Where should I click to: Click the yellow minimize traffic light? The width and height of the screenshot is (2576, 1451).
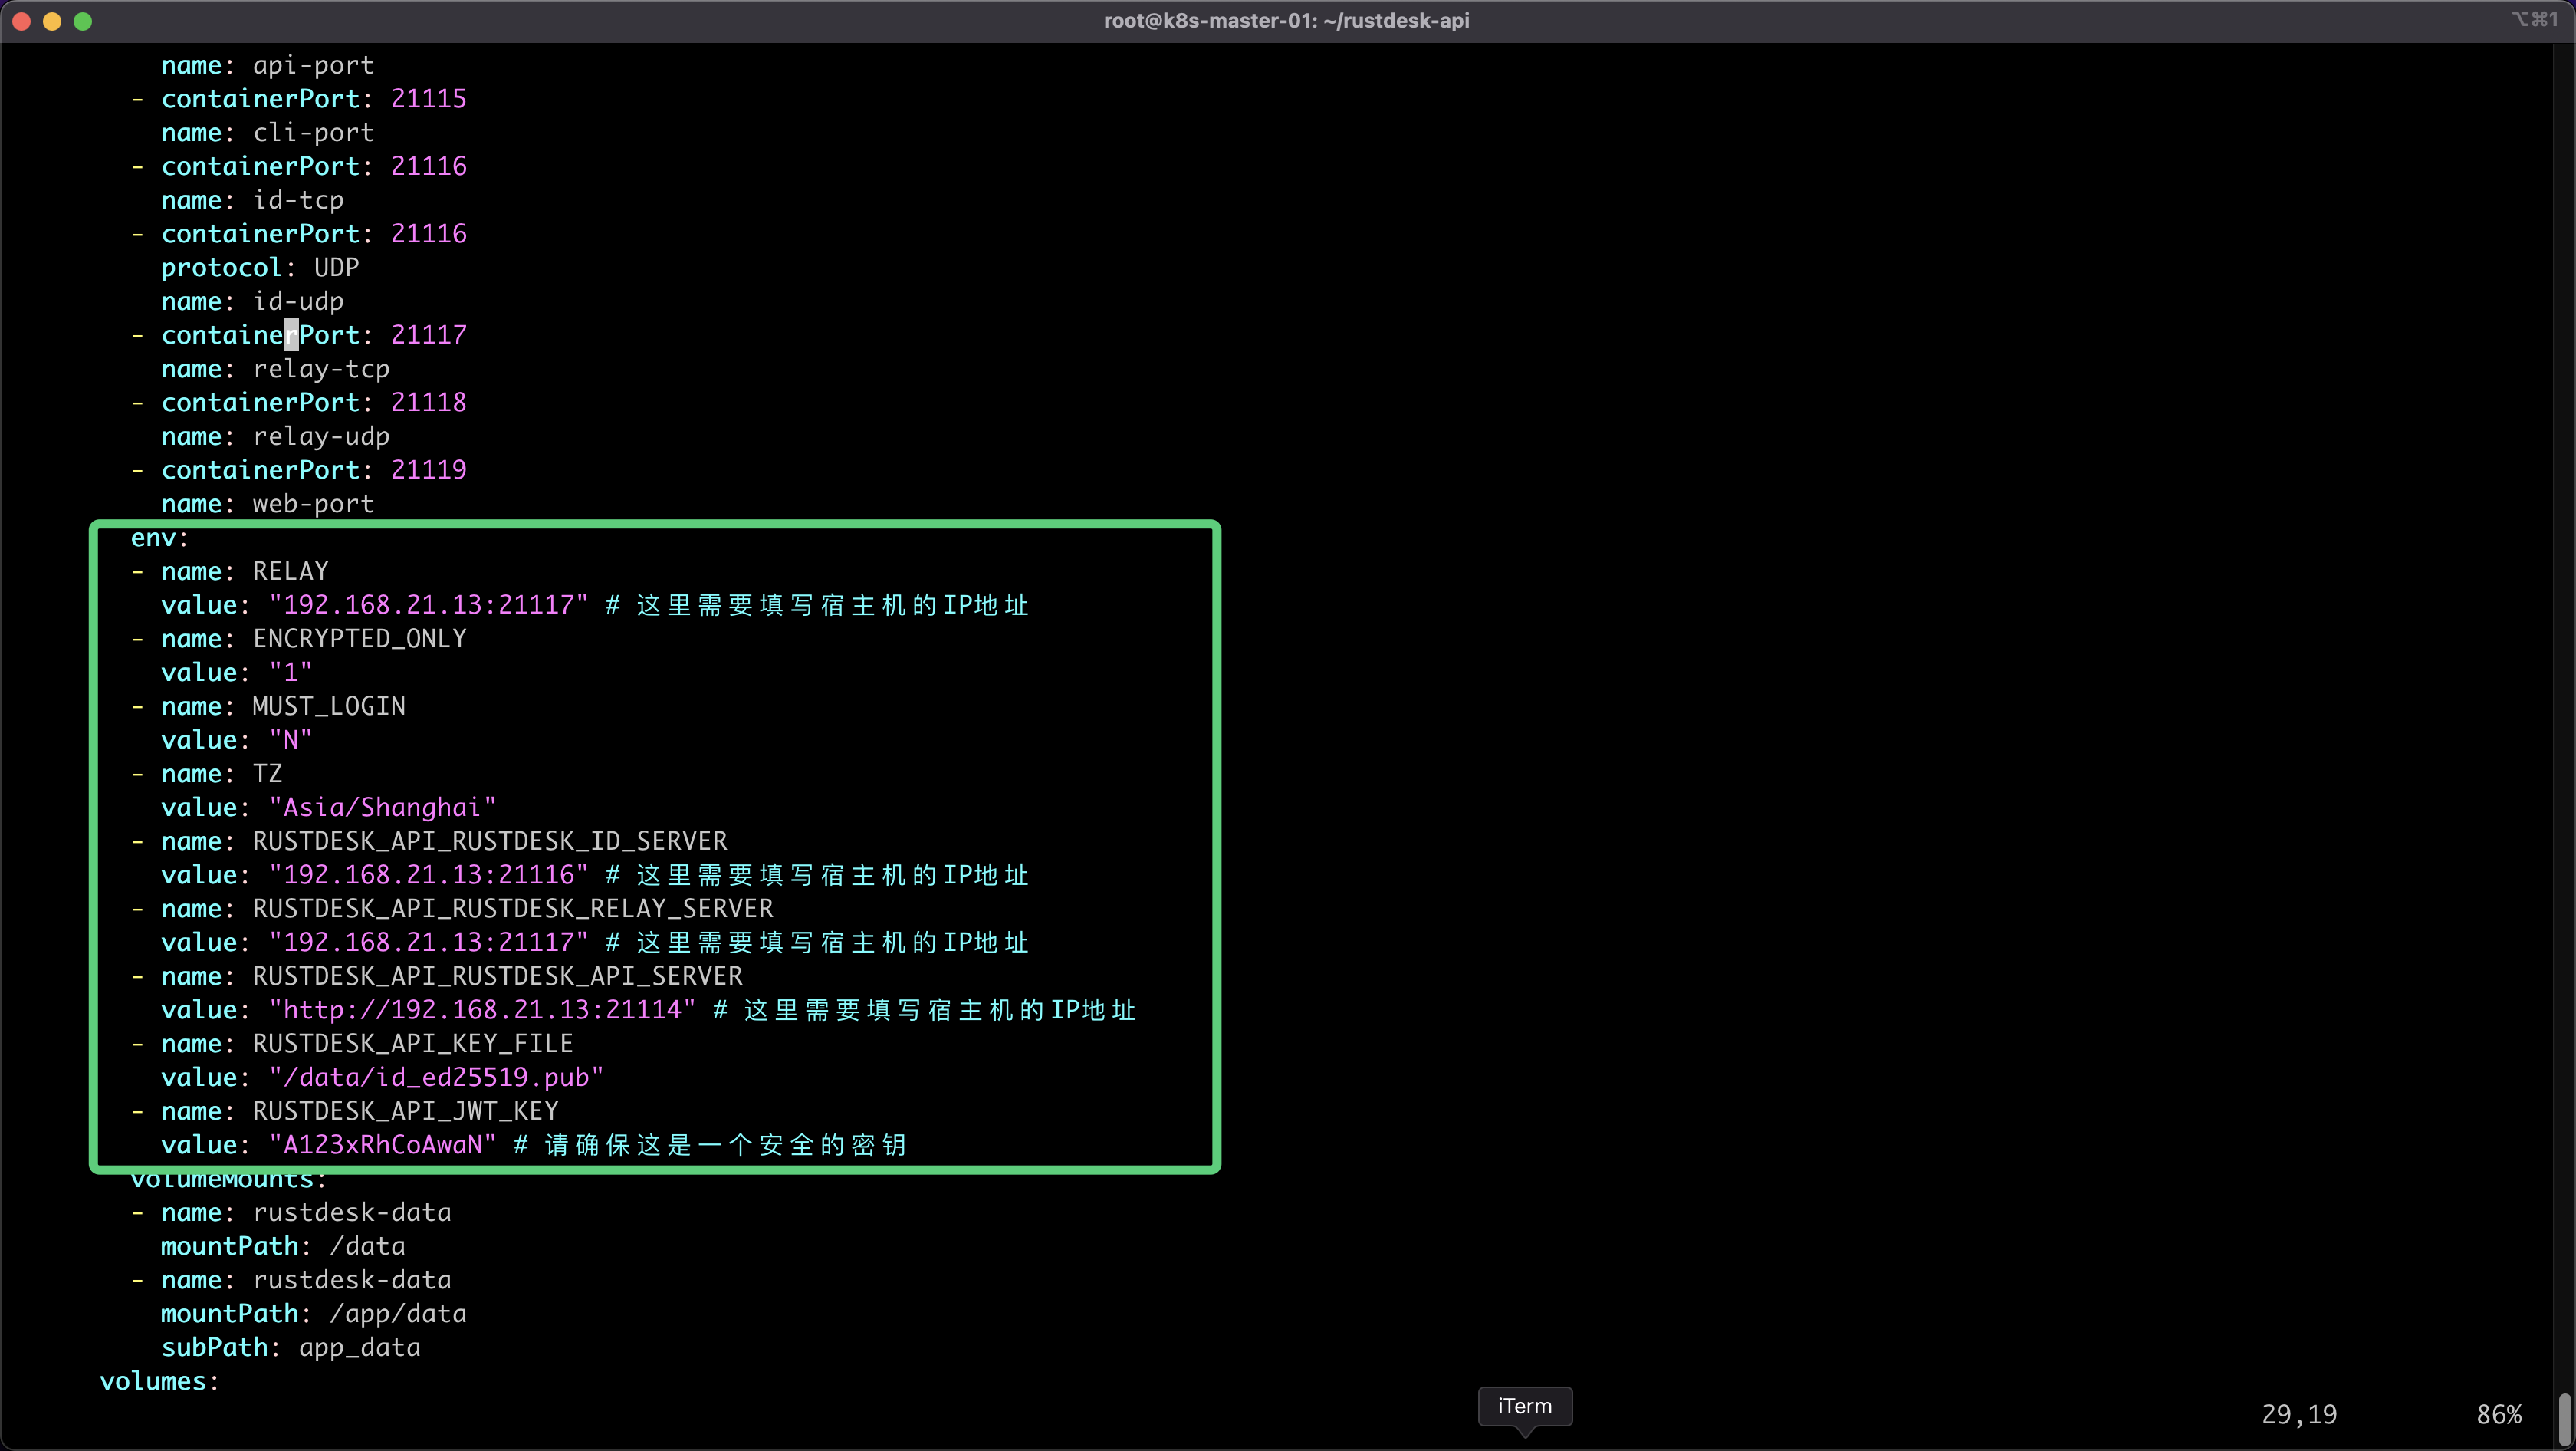click(x=52, y=21)
